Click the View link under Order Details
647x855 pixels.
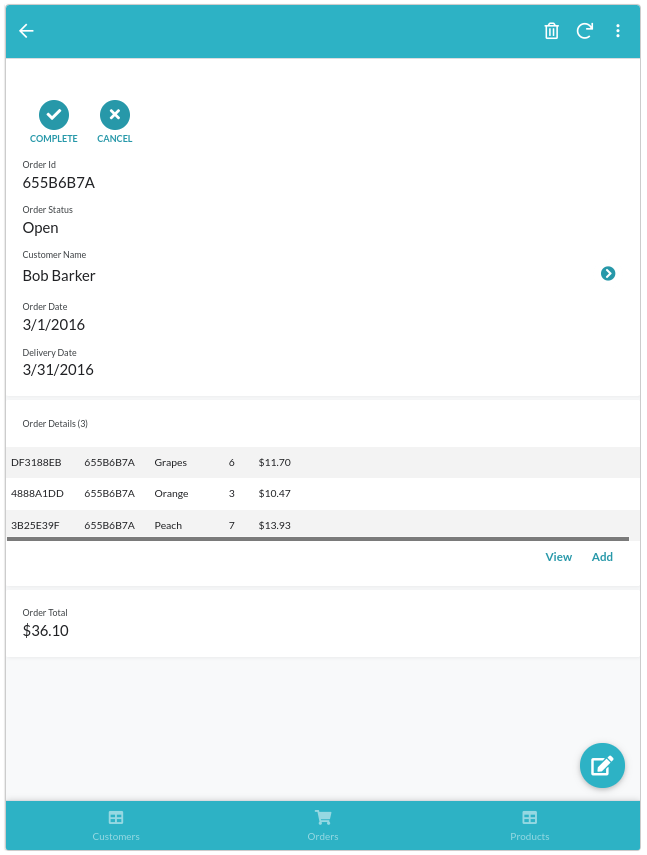tap(558, 557)
